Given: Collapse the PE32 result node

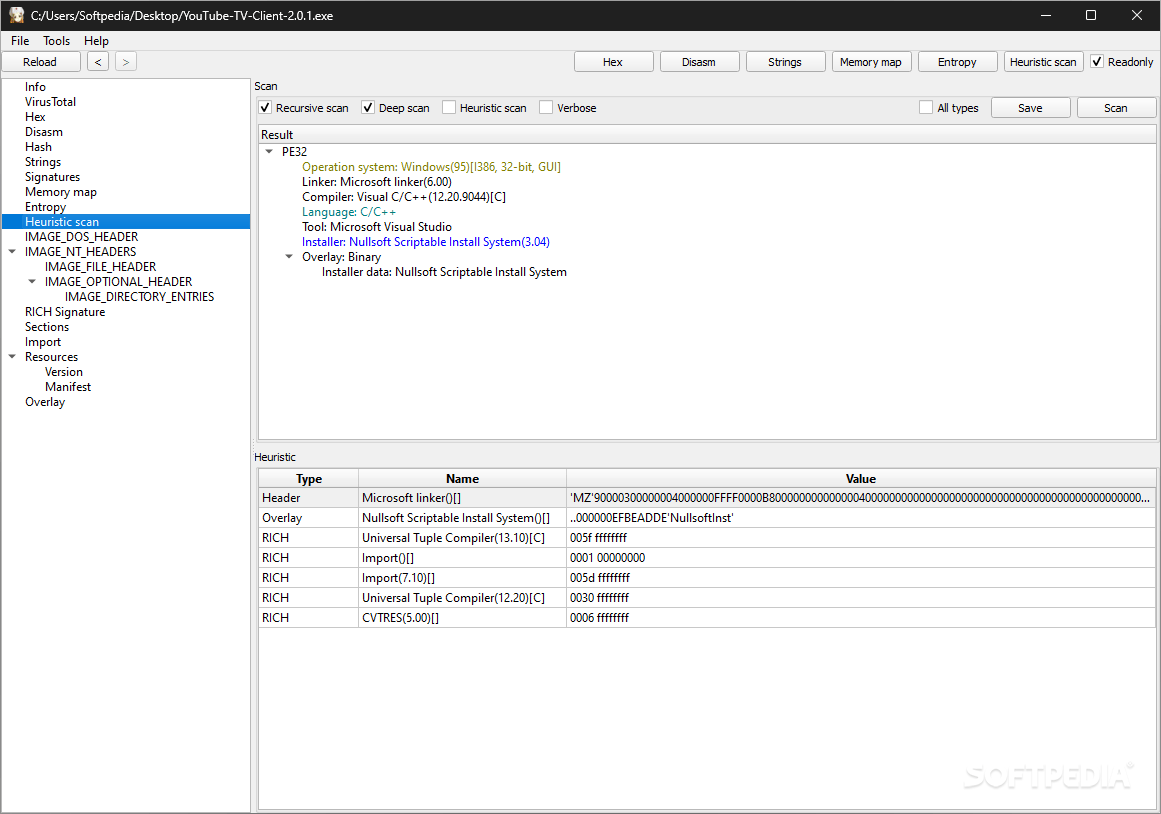Looking at the screenshot, I should point(270,152).
